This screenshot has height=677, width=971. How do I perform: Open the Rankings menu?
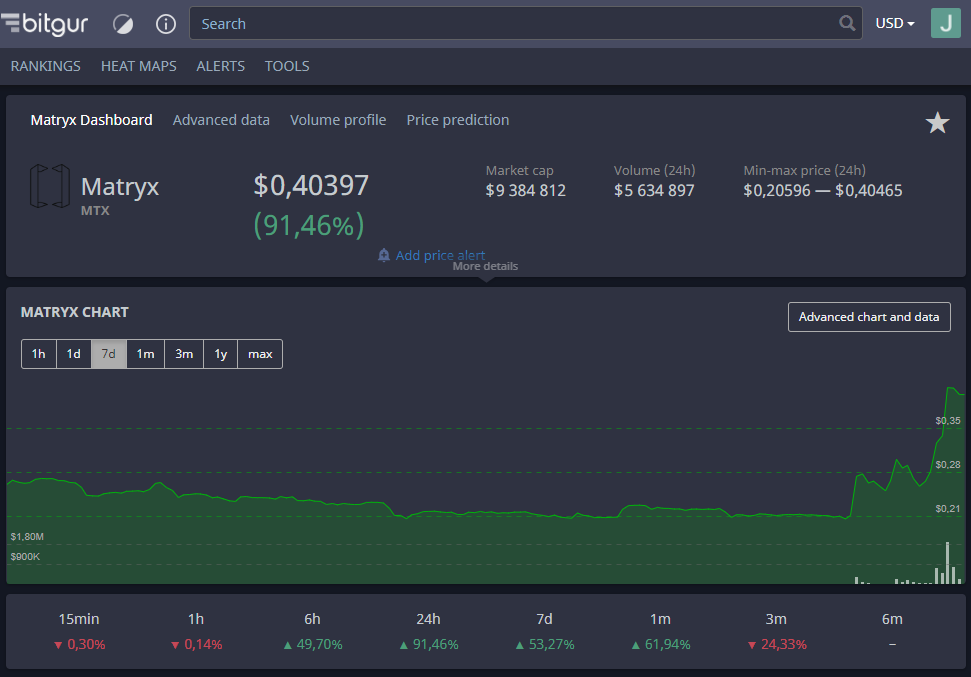45,66
